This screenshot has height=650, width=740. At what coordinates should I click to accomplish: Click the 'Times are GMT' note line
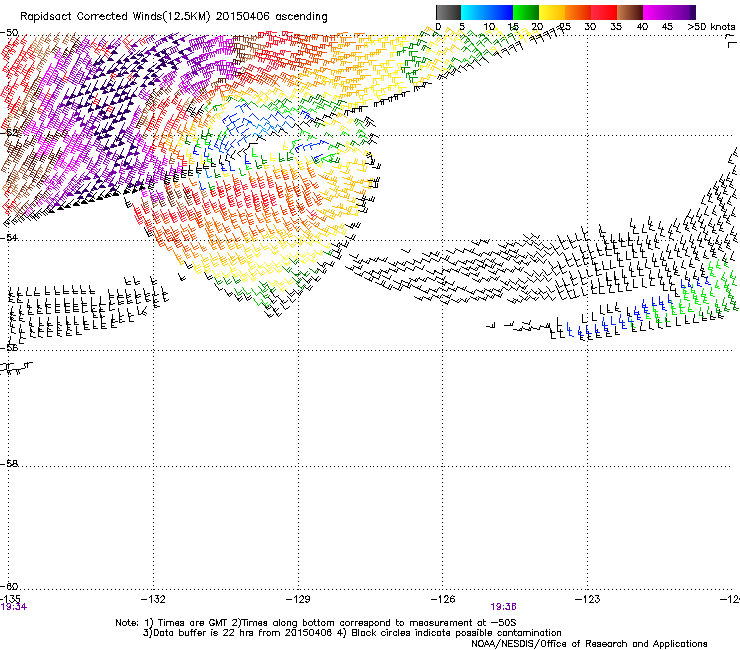click(x=316, y=623)
